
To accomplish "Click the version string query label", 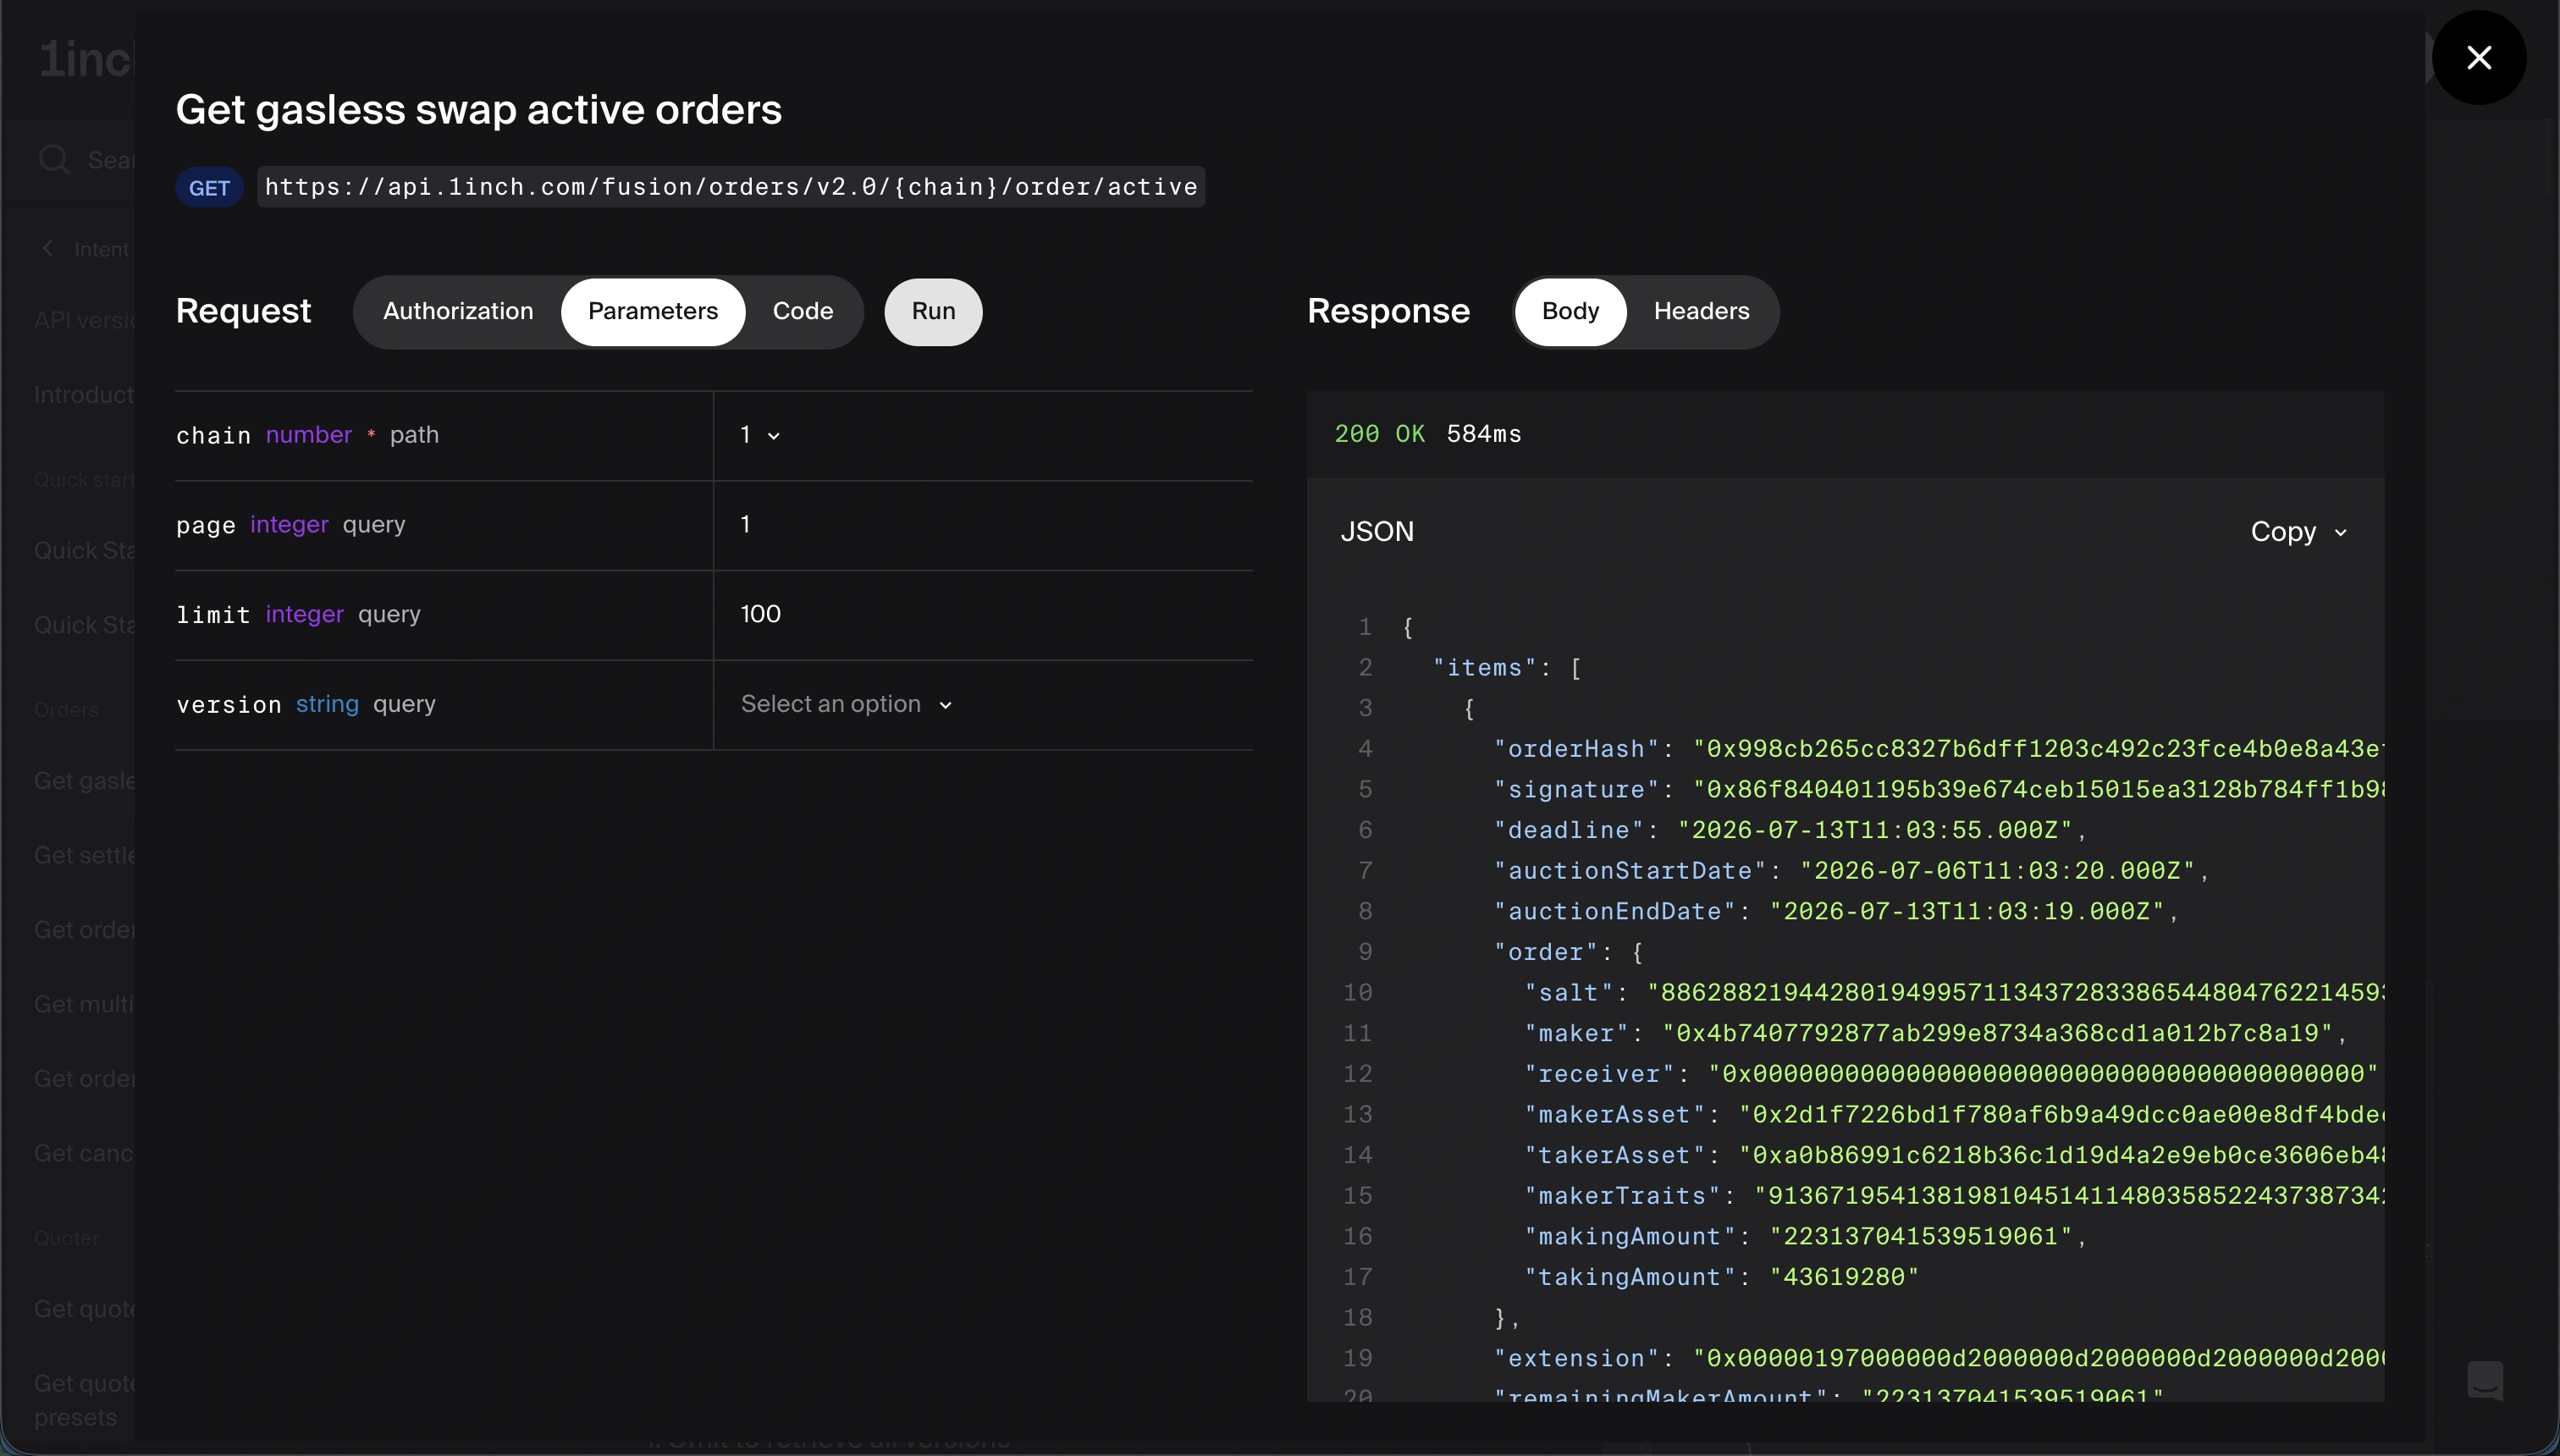I will coord(306,705).
